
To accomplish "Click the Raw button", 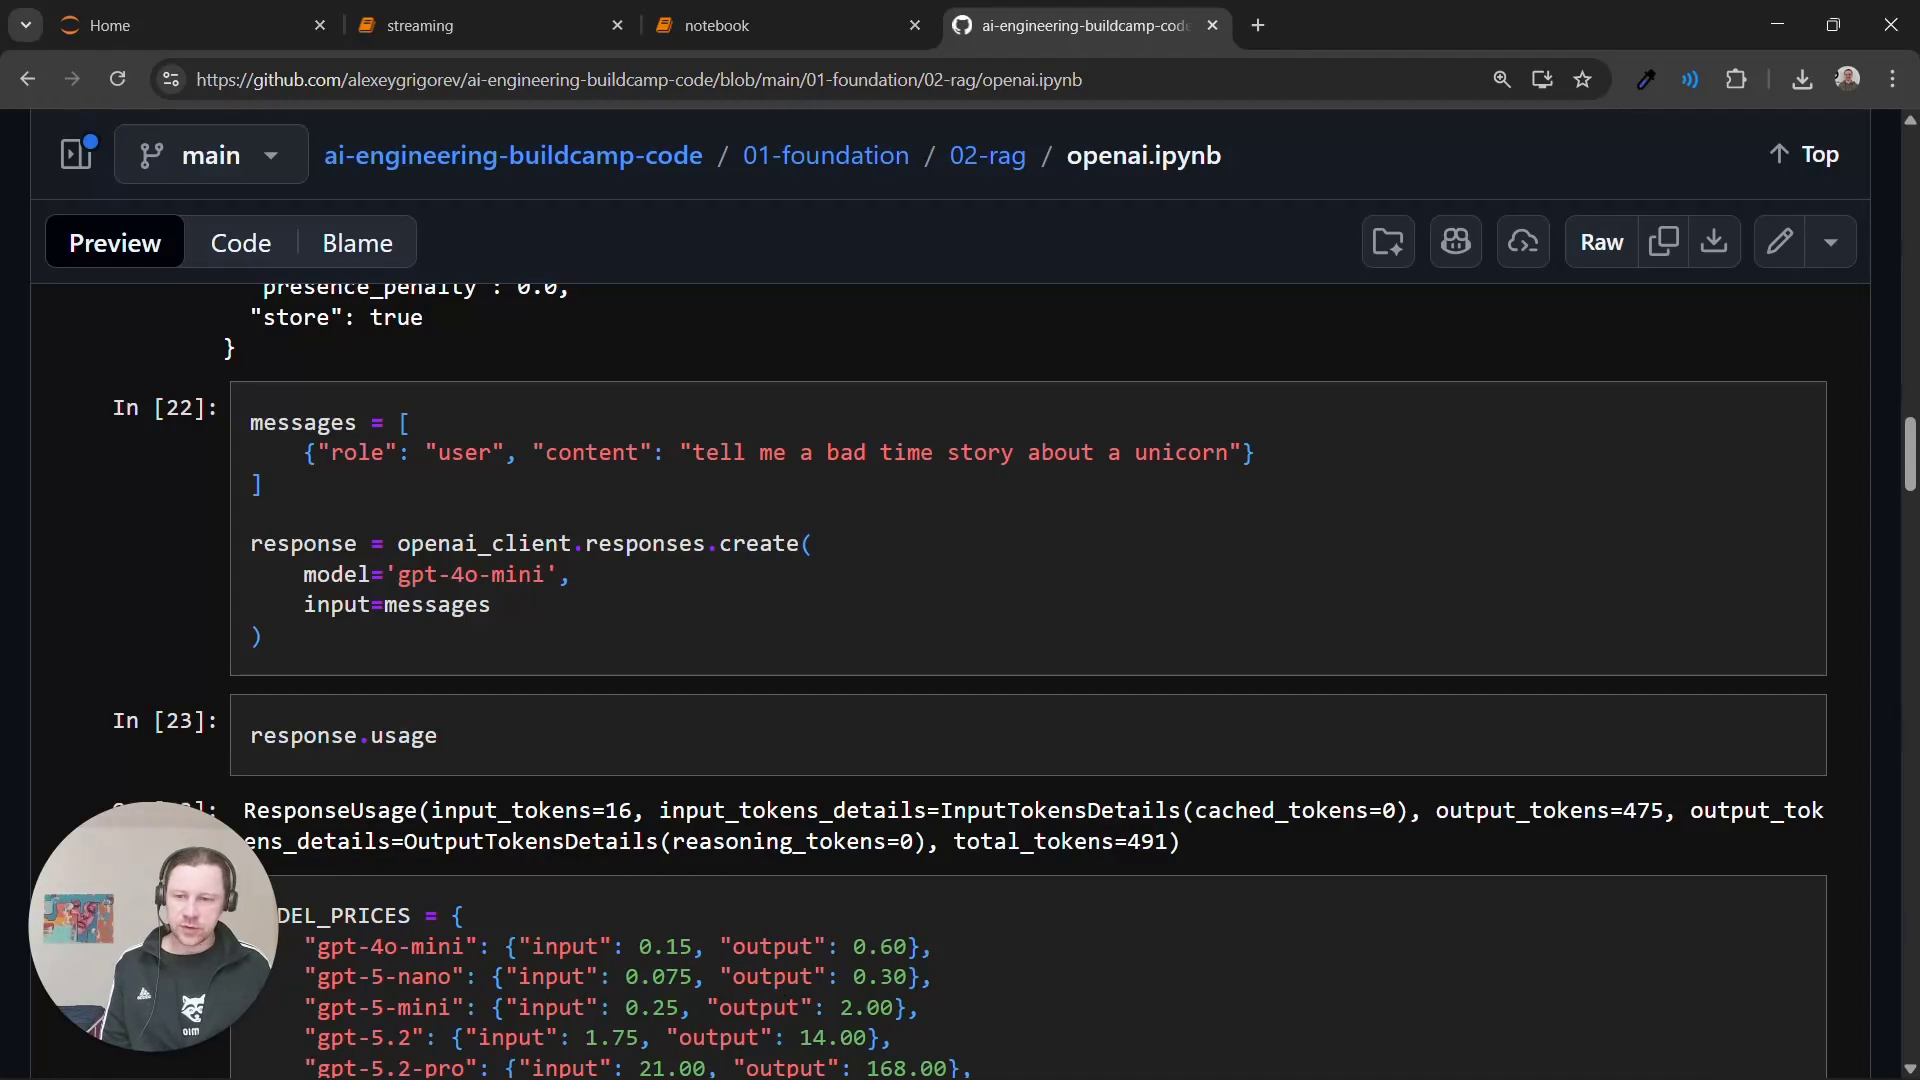I will pyautogui.click(x=1601, y=242).
